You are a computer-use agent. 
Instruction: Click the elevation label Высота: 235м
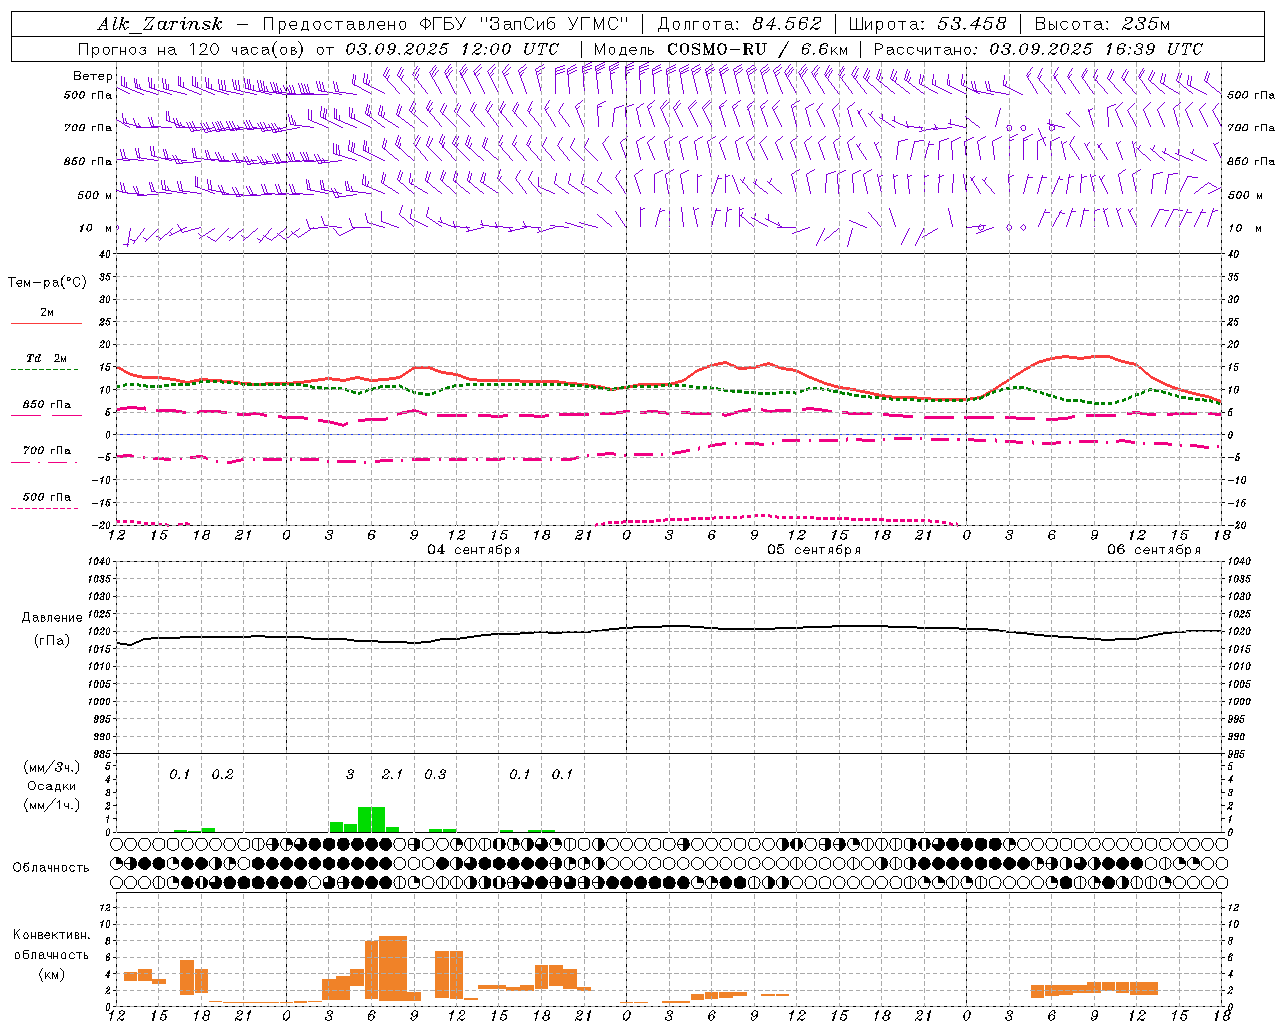[1102, 24]
